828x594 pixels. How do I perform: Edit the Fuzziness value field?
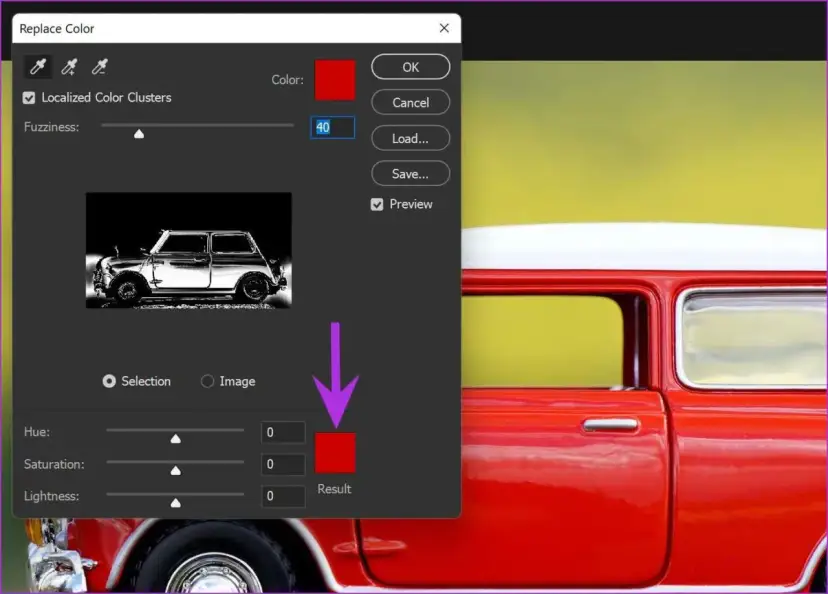click(332, 127)
